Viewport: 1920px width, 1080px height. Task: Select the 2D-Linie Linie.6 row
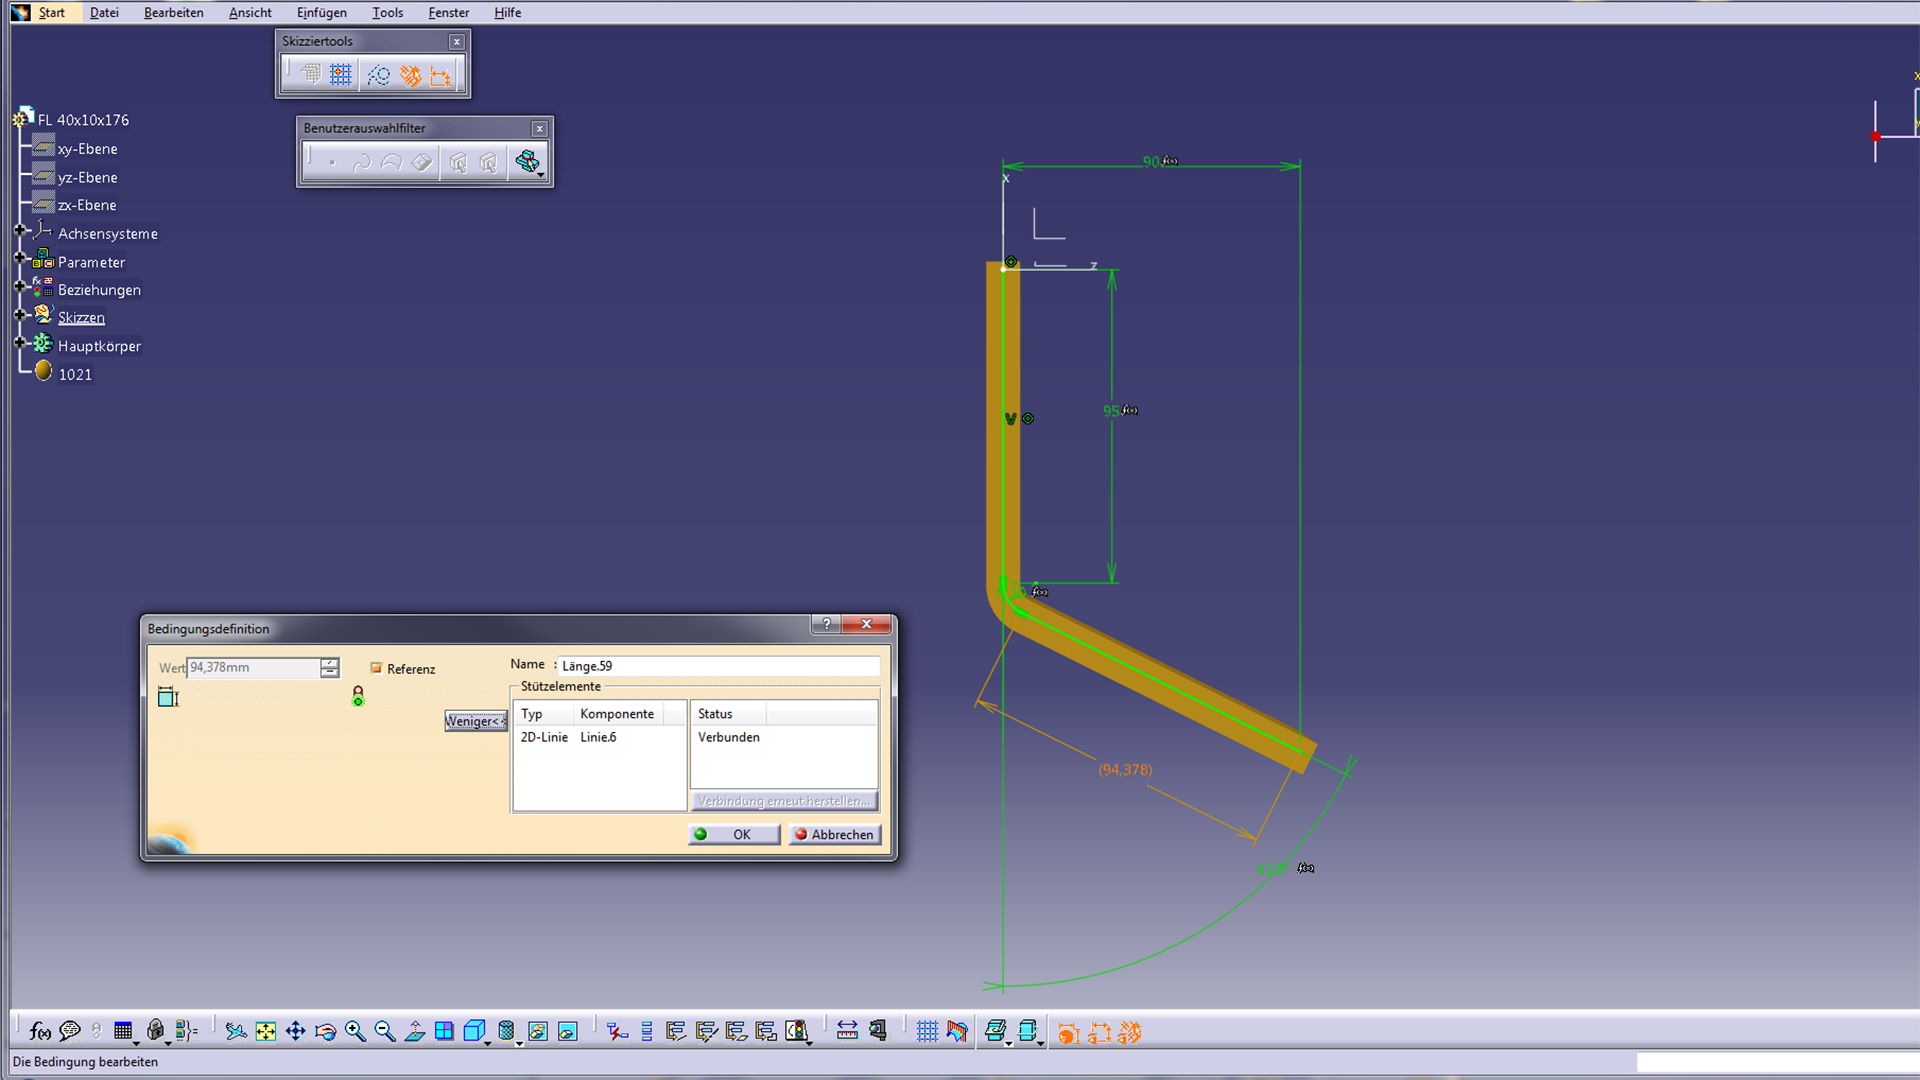pos(599,737)
